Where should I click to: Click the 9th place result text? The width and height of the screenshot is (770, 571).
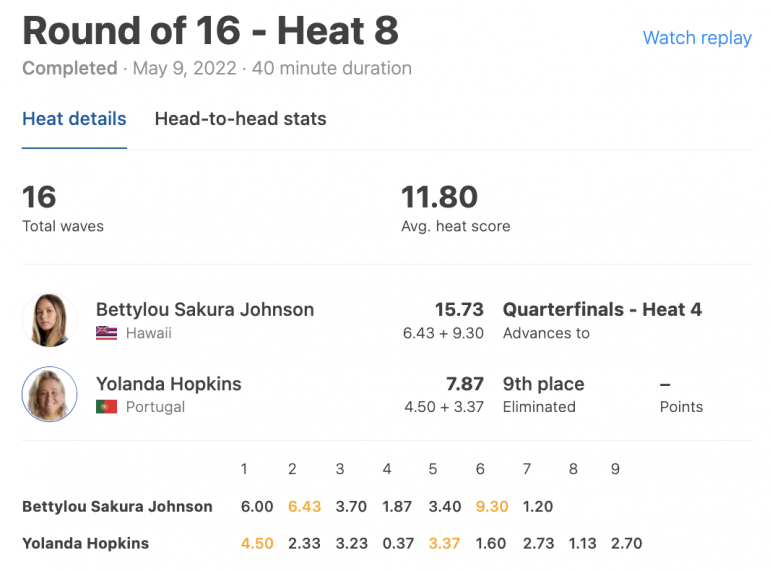click(544, 383)
